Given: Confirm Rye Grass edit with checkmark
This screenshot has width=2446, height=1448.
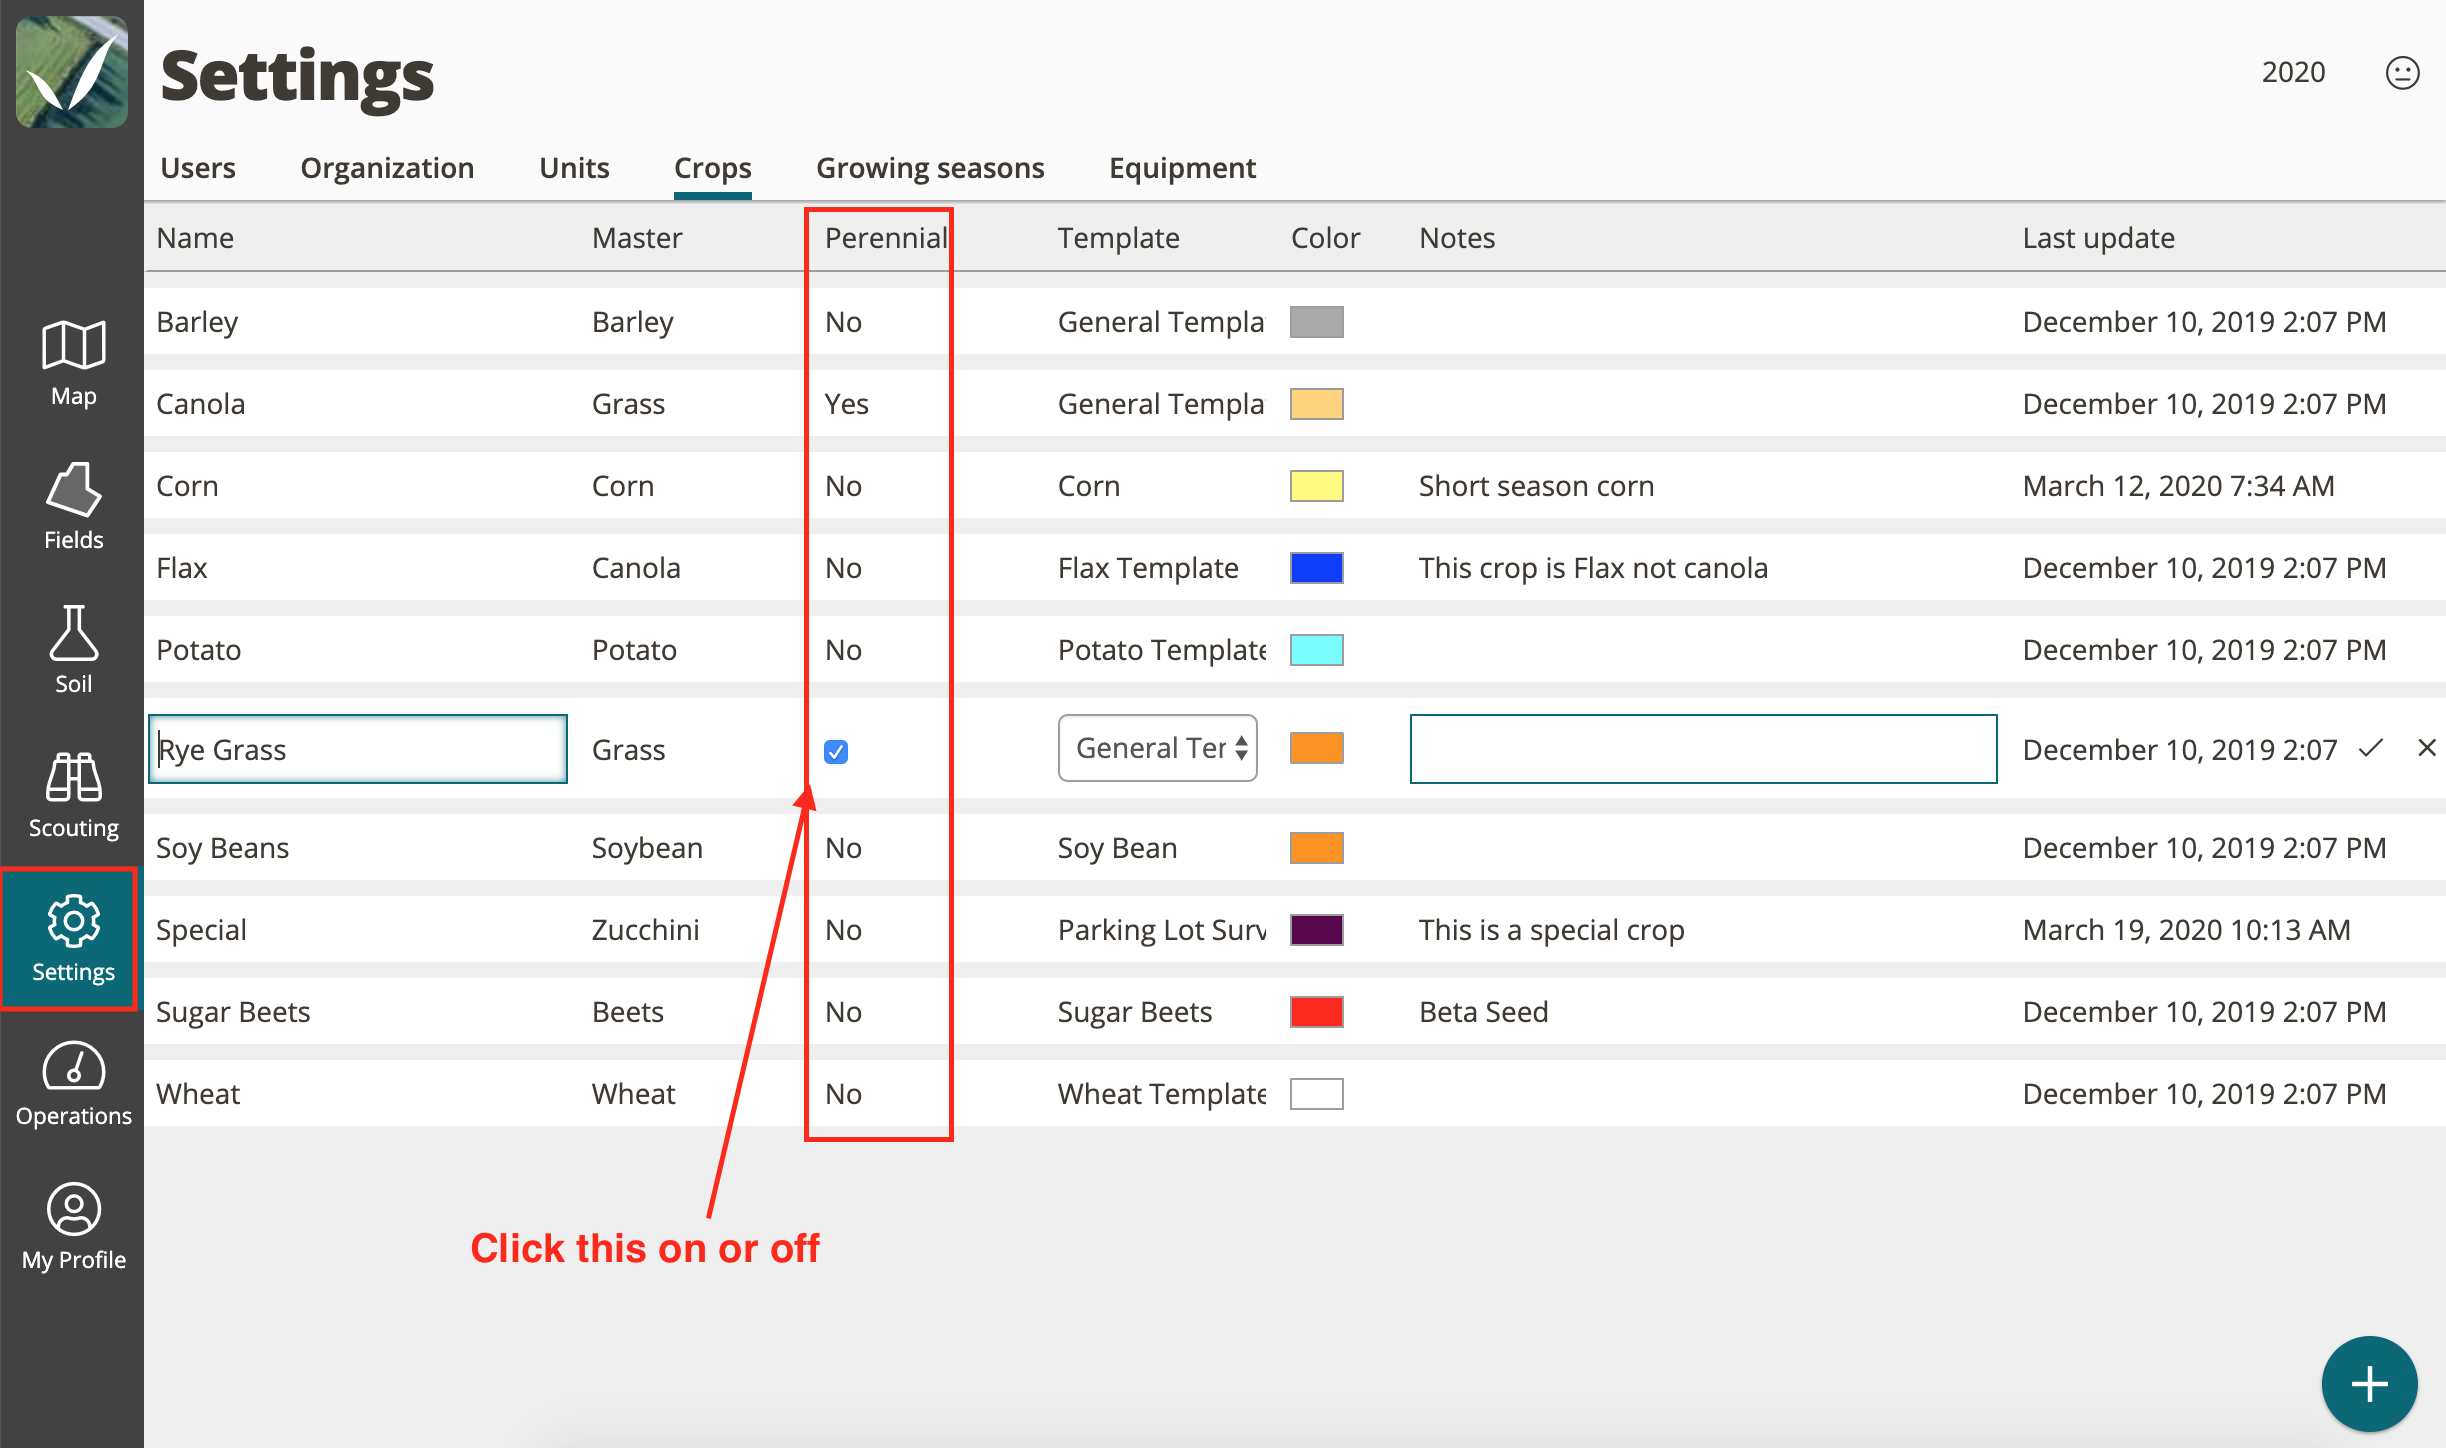Looking at the screenshot, I should click(x=2371, y=748).
